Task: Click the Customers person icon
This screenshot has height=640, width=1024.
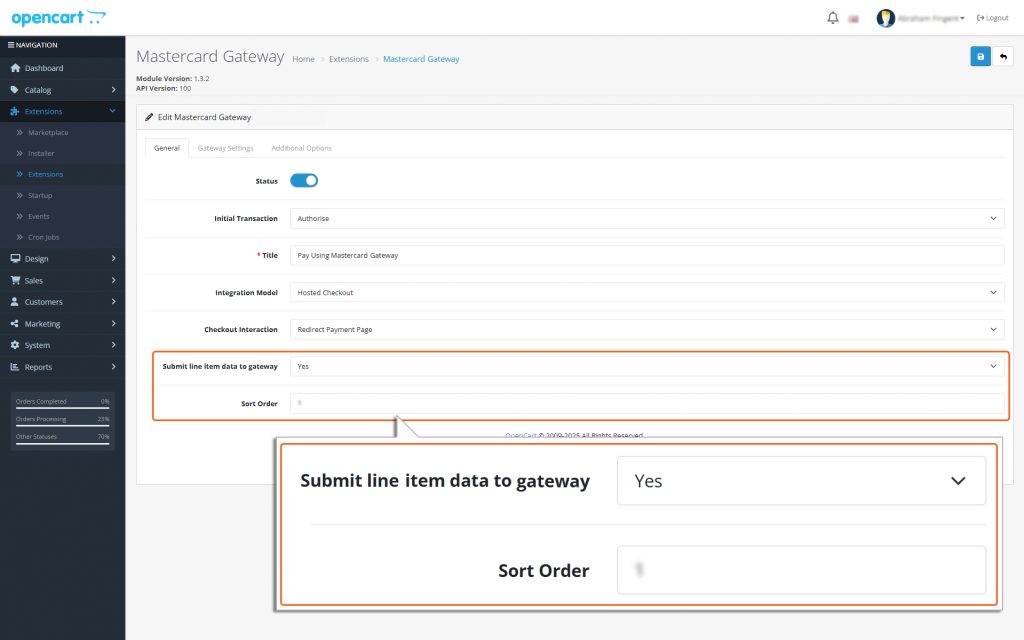Action: pyautogui.click(x=14, y=302)
